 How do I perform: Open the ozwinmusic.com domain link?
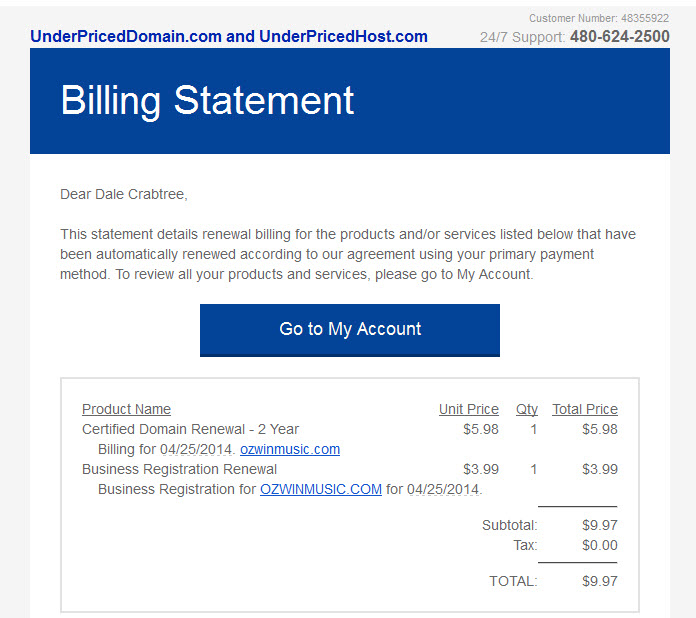point(290,449)
